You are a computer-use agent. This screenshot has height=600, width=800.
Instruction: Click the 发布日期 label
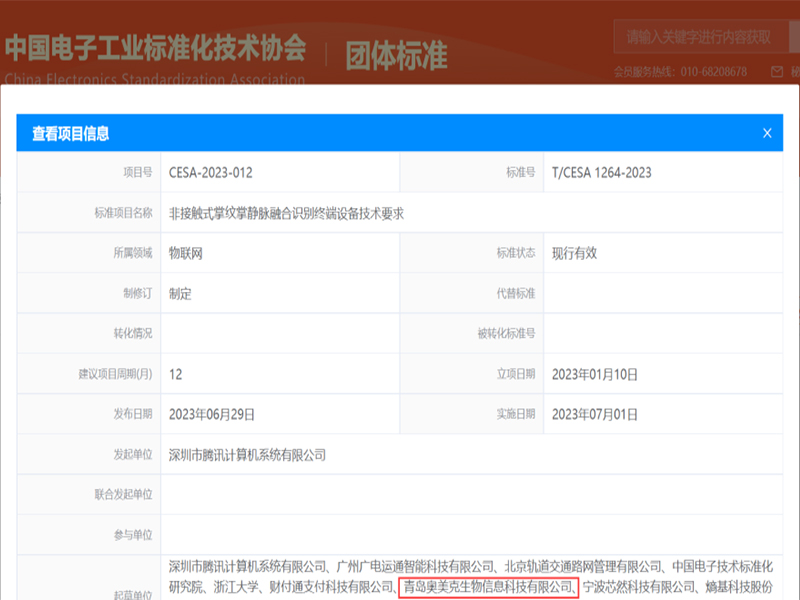tap(133, 414)
